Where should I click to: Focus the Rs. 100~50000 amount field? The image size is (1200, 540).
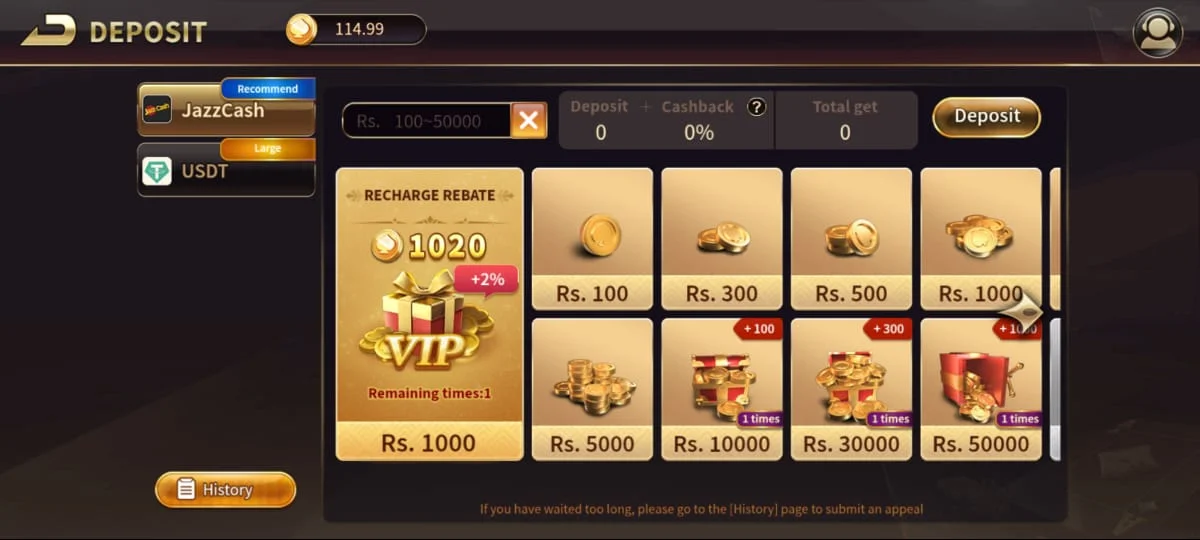tap(426, 121)
